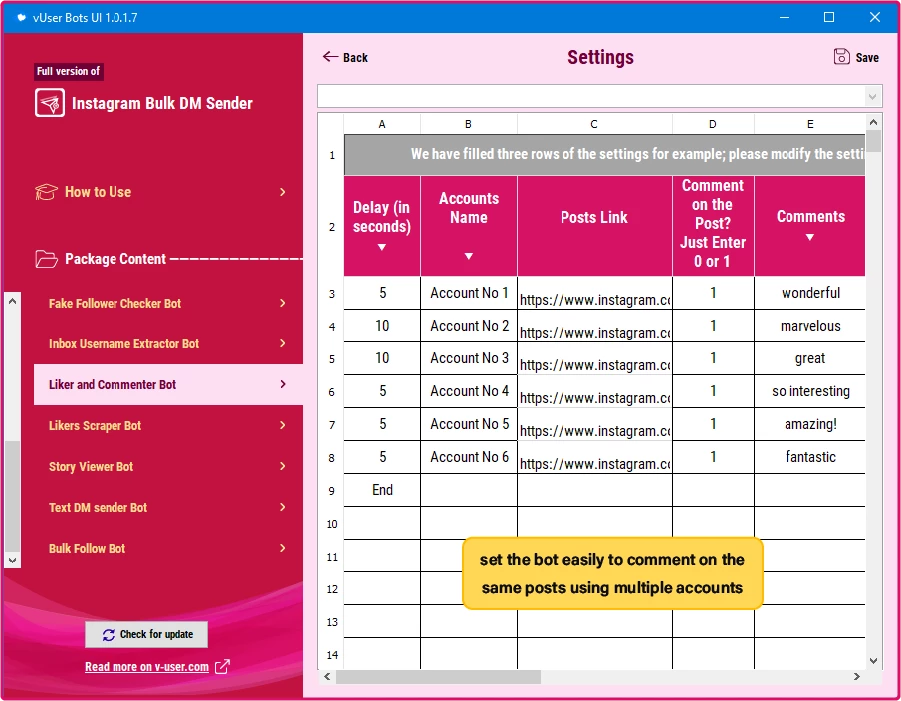Viewport: 901px width, 701px height.
Task: Open Bulk Follow Bot
Action: (x=168, y=548)
